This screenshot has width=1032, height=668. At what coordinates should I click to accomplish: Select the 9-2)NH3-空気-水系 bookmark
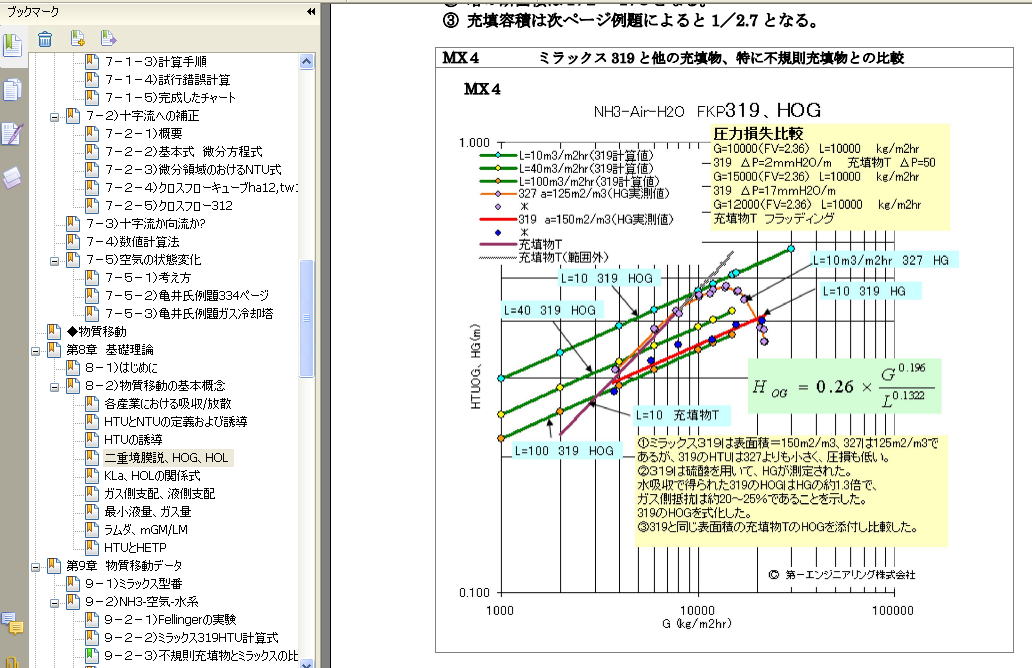[142, 602]
